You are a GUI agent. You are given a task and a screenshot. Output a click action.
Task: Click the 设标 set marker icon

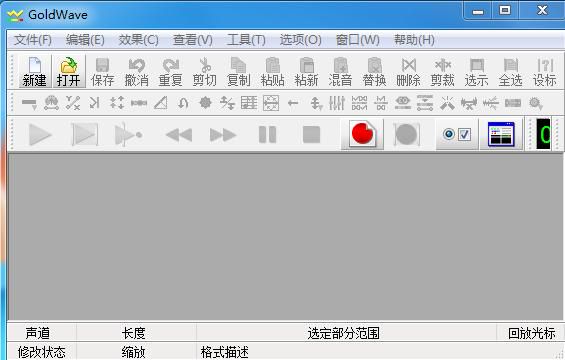pos(544,71)
